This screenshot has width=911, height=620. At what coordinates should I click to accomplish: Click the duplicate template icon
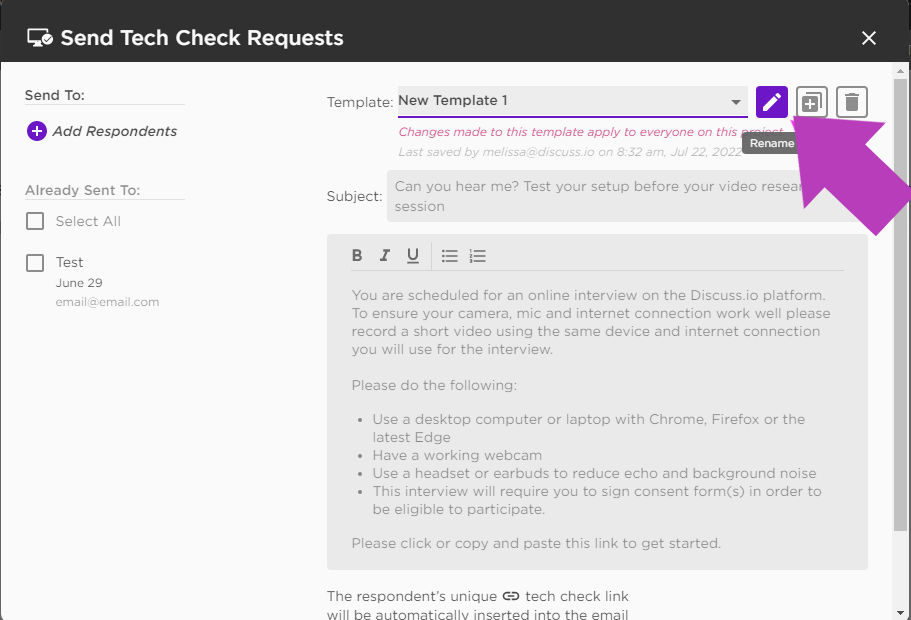click(812, 102)
